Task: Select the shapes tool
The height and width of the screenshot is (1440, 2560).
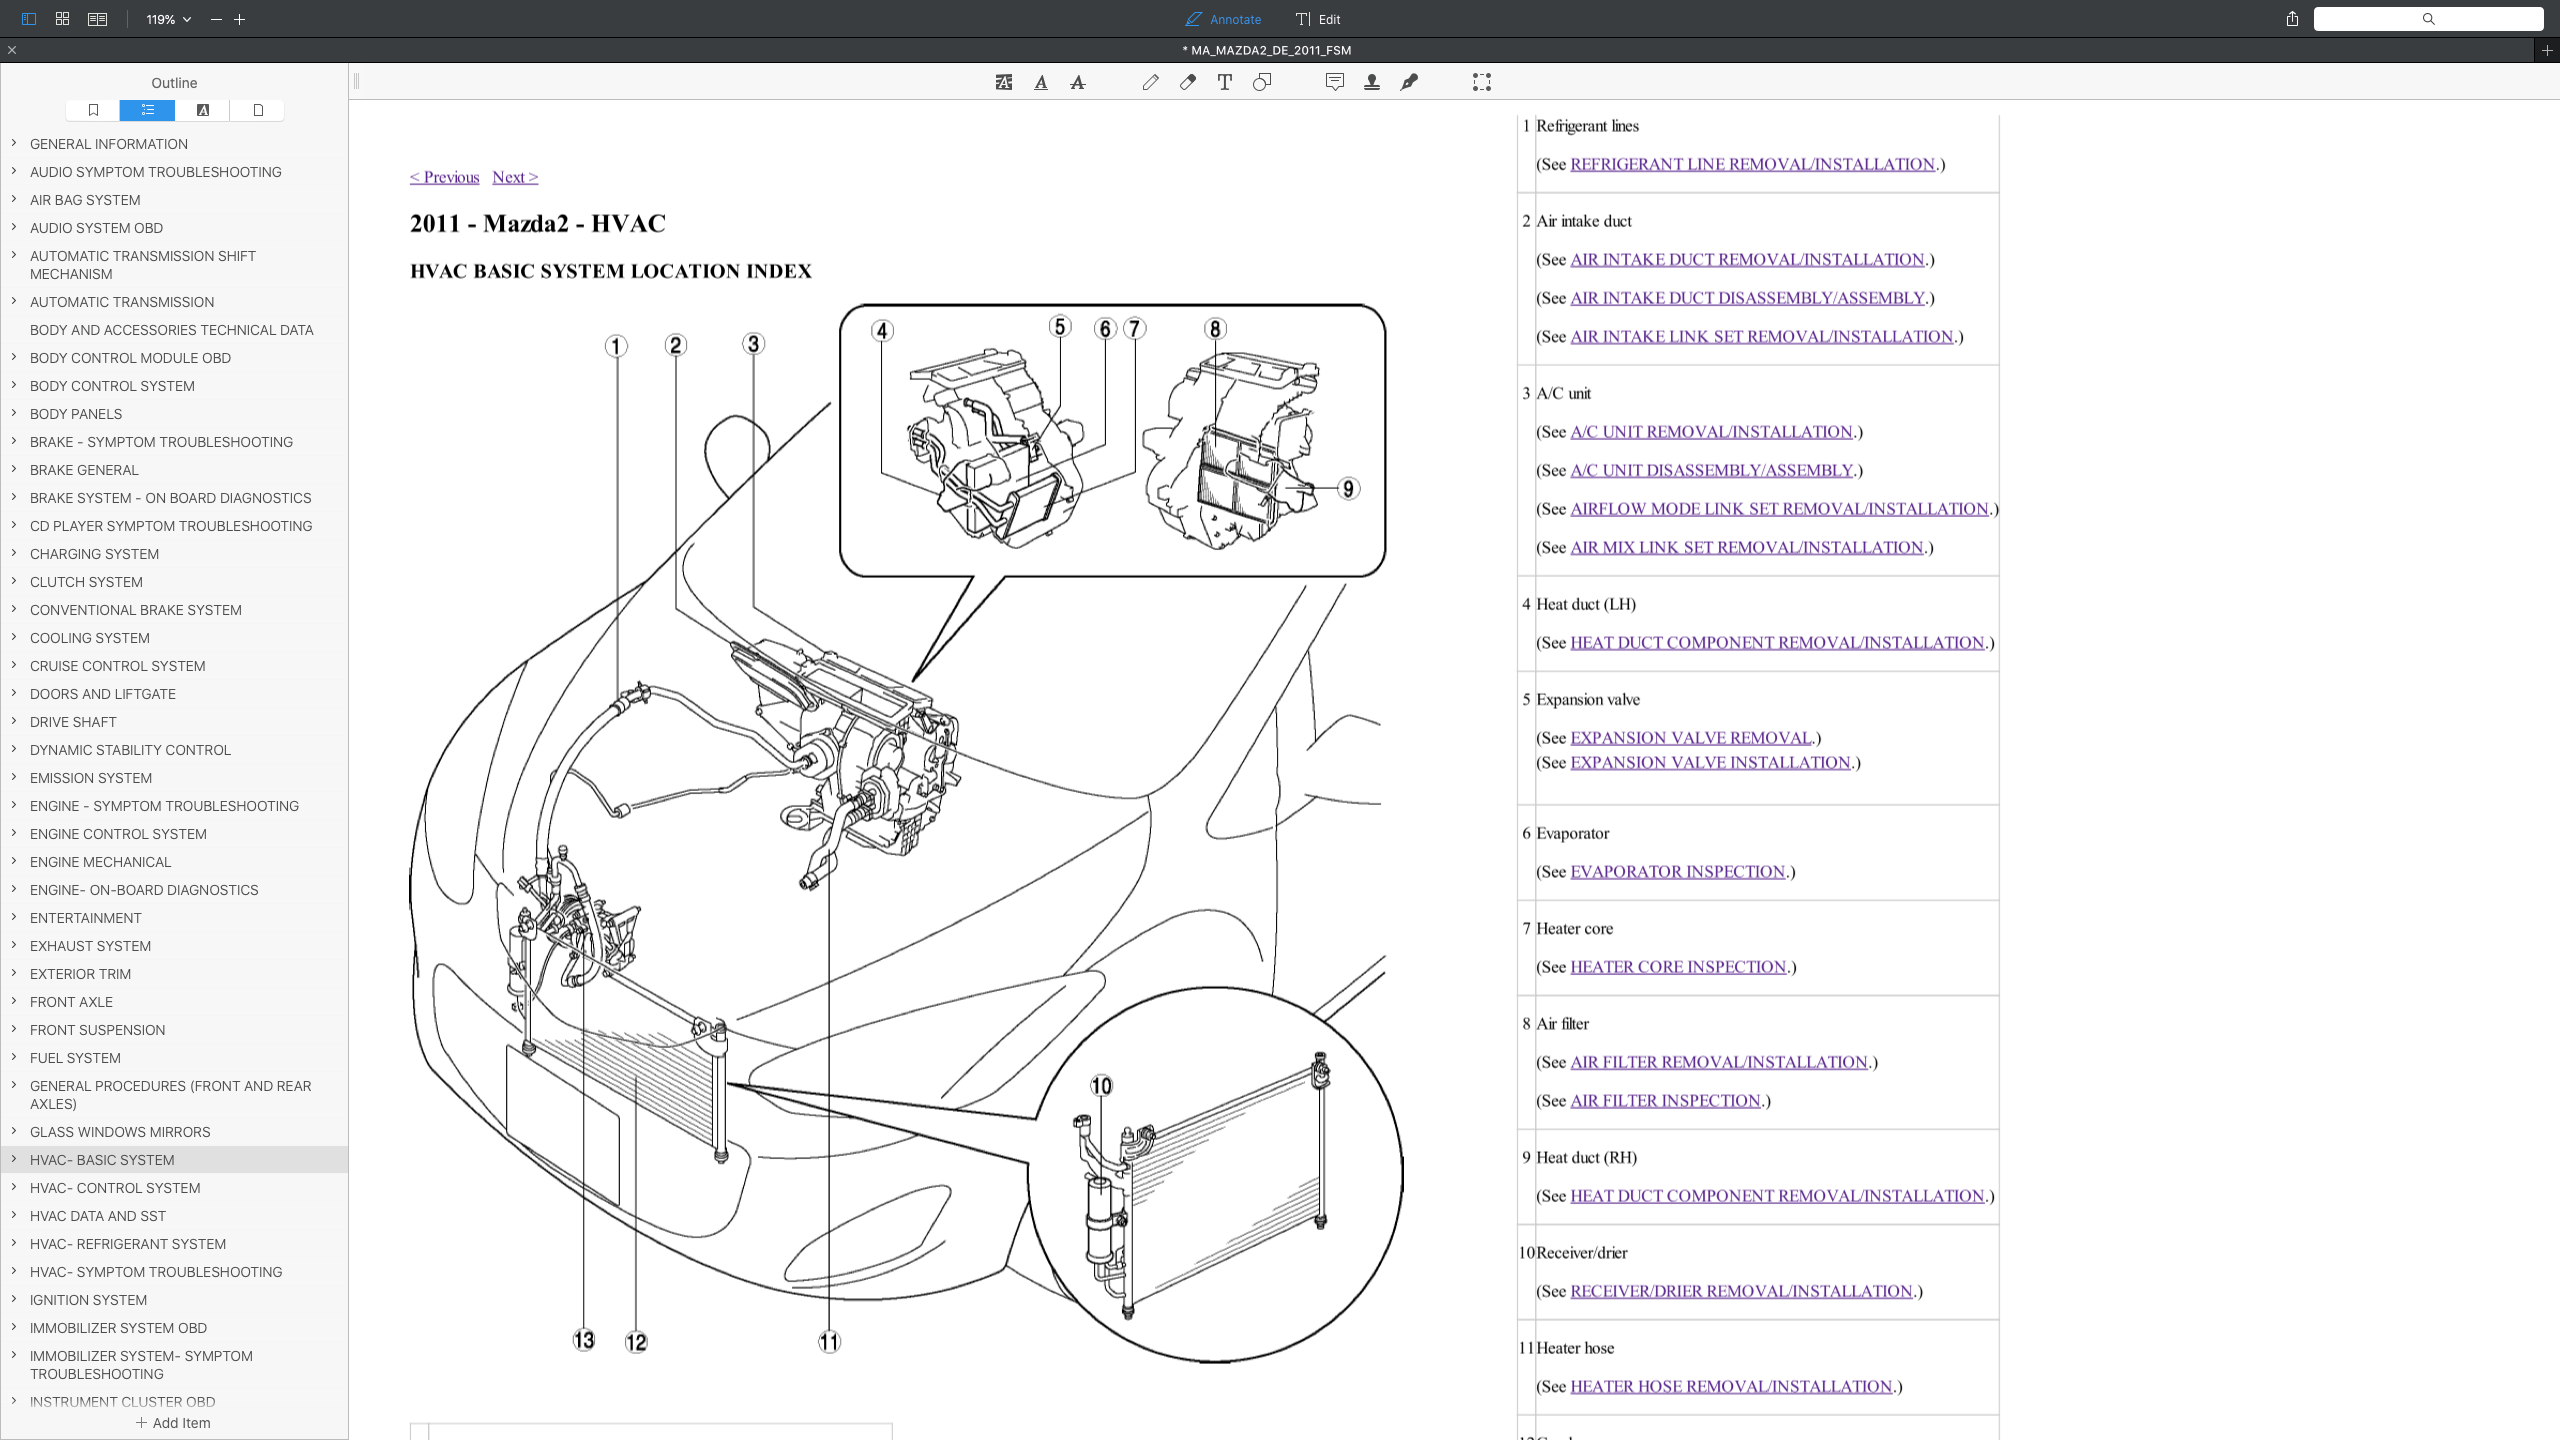Action: [1262, 83]
